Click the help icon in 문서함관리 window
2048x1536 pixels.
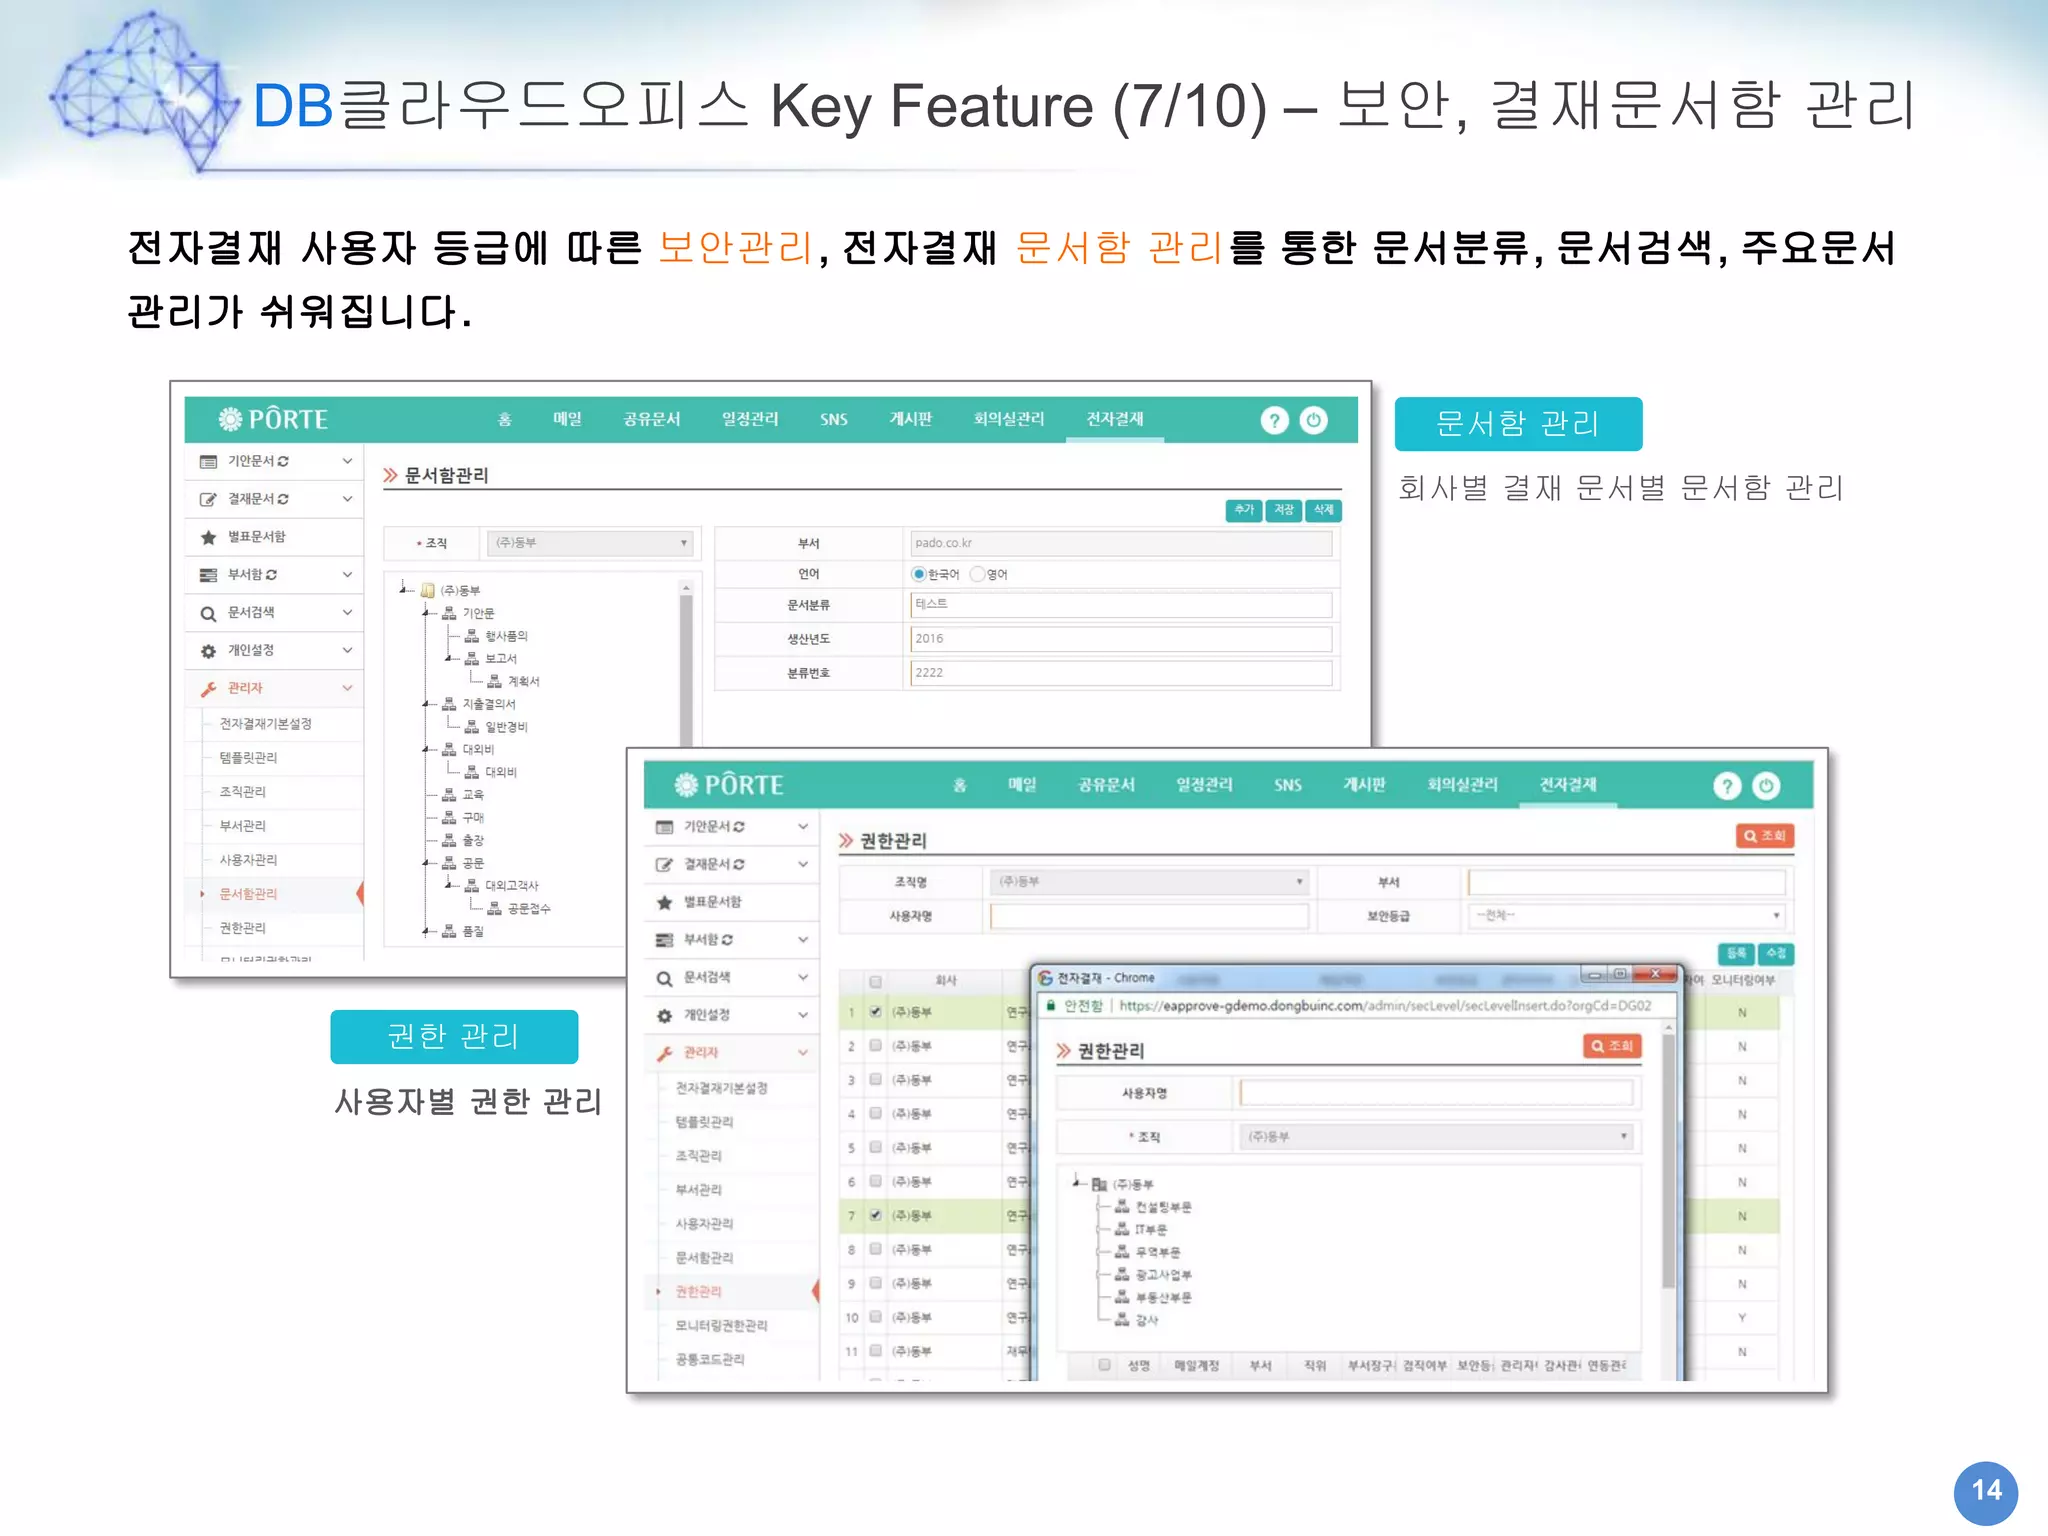click(1274, 420)
